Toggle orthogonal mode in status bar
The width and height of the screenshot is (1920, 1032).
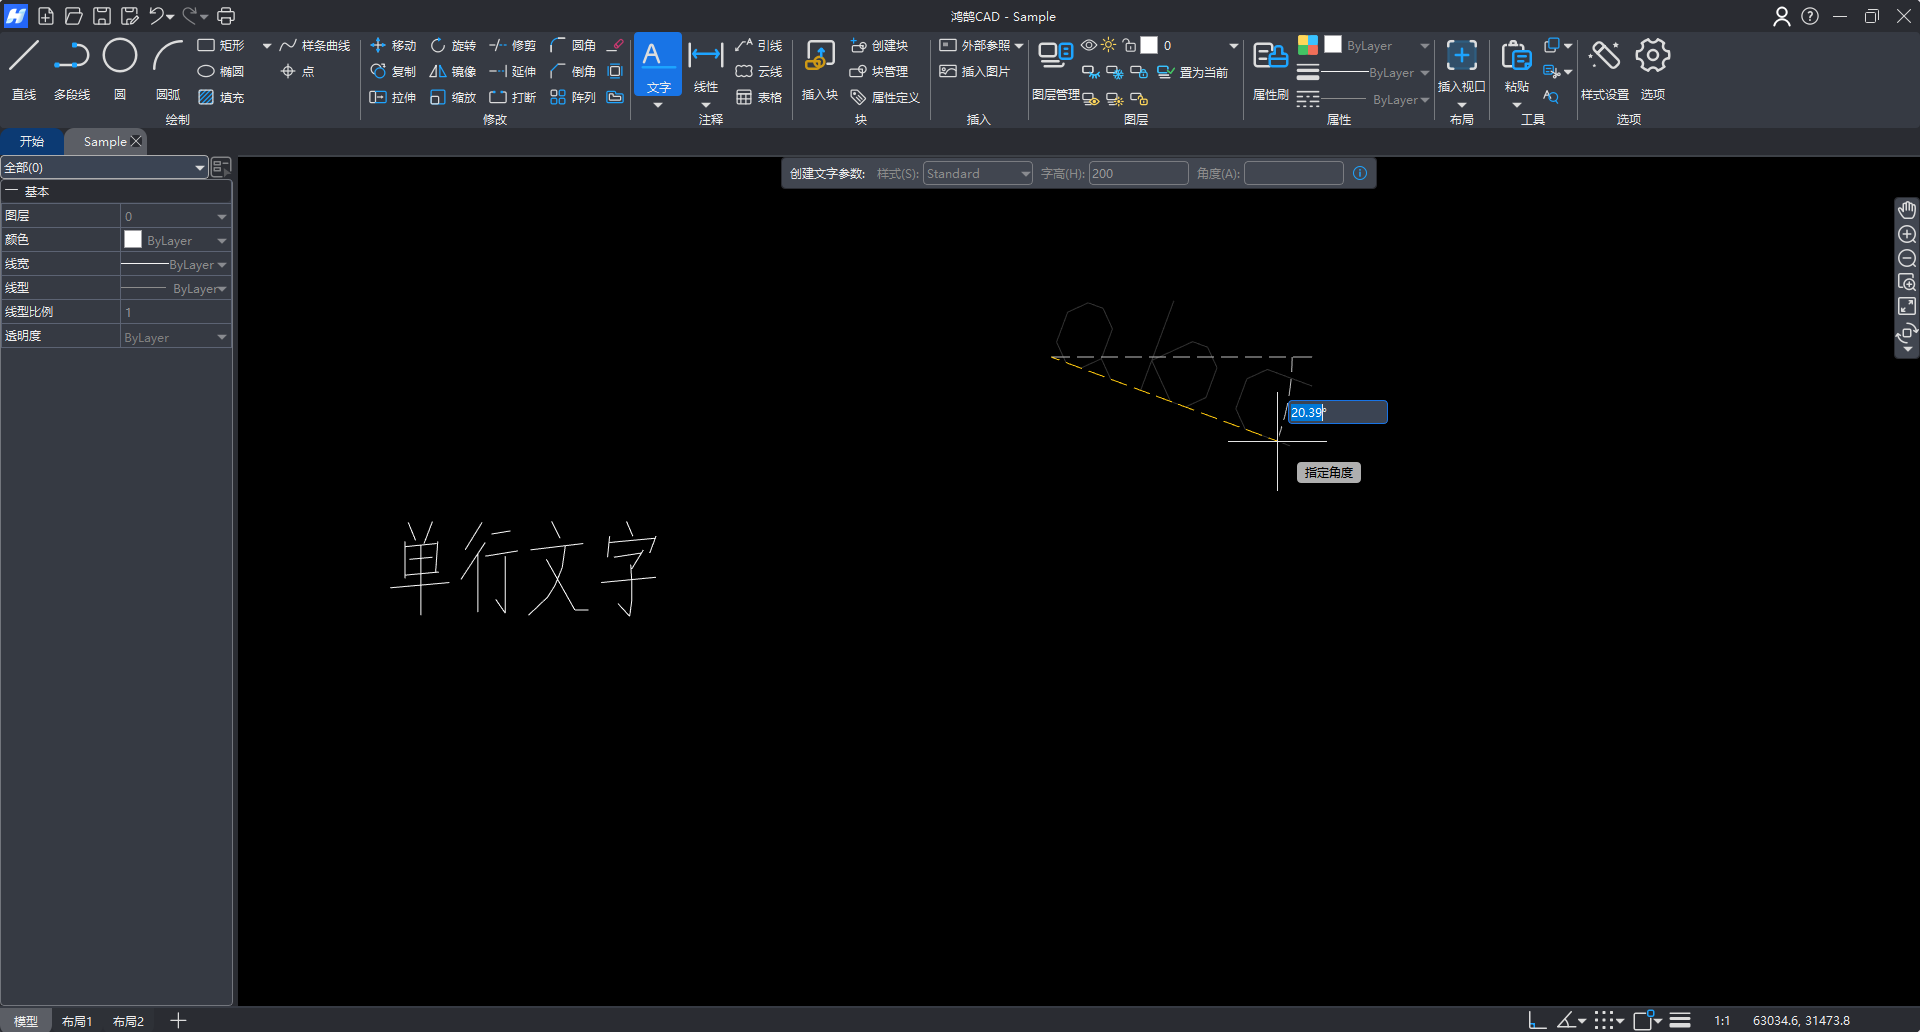coord(1537,1020)
